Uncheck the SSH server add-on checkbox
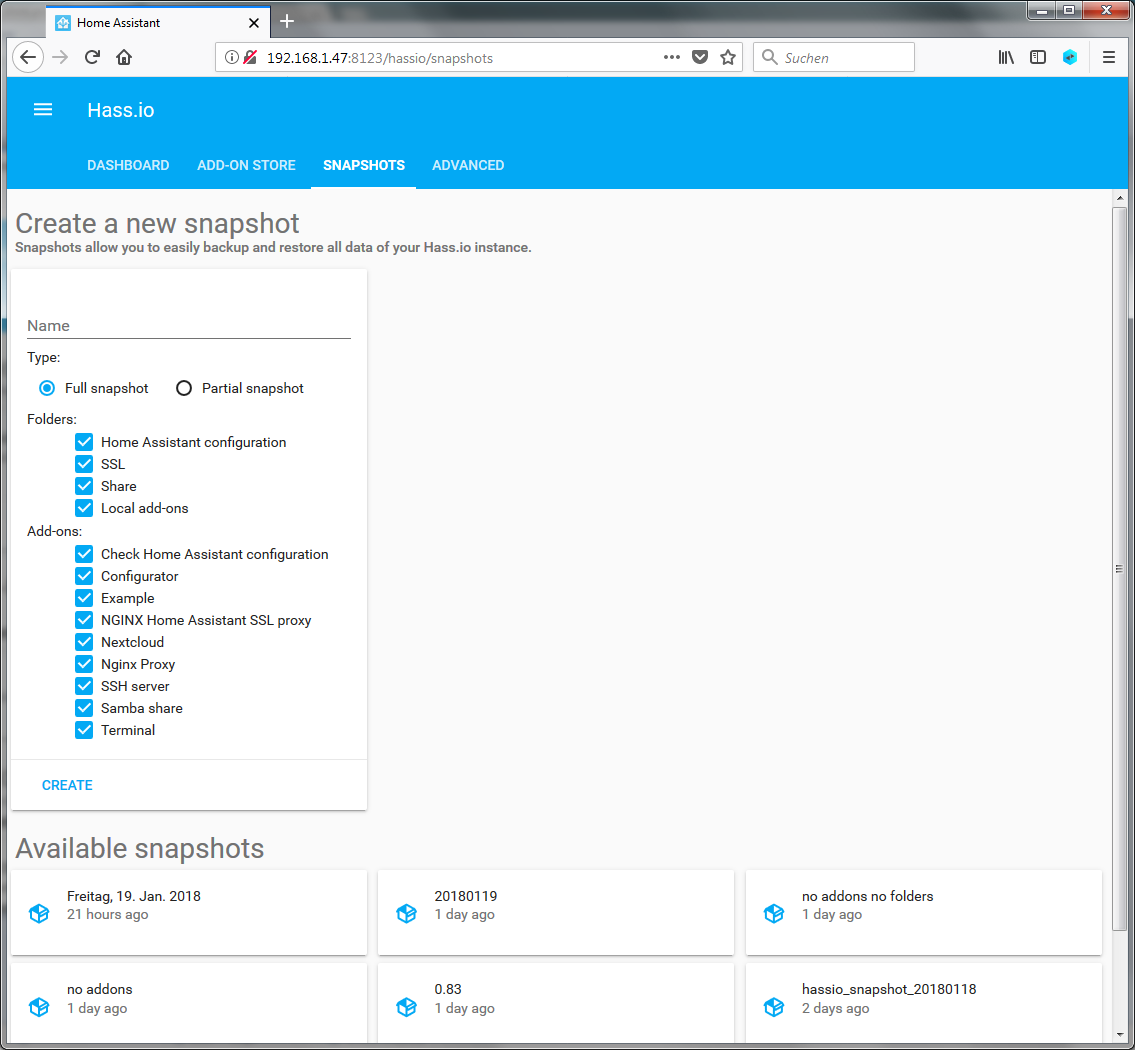Image resolution: width=1135 pixels, height=1050 pixels. tap(84, 686)
